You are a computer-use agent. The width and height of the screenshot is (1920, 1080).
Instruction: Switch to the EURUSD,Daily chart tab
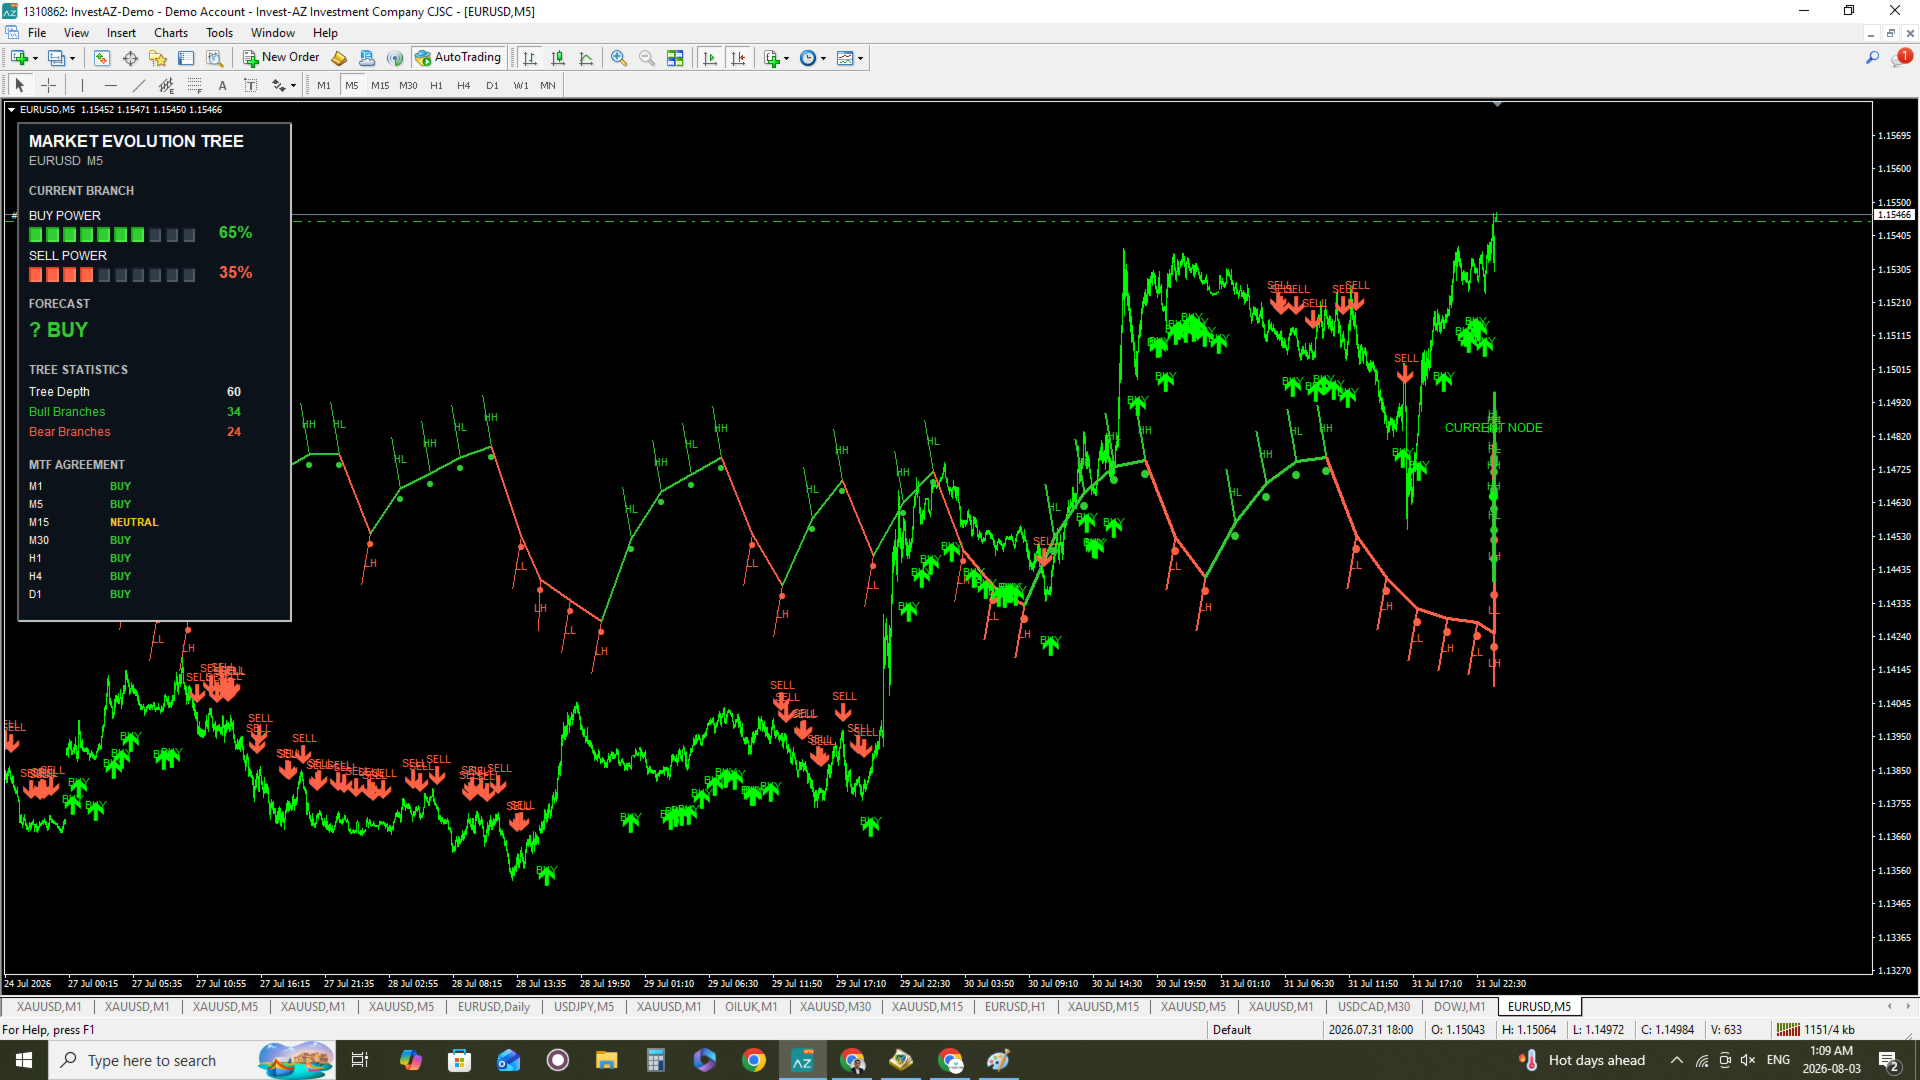pyautogui.click(x=494, y=1007)
